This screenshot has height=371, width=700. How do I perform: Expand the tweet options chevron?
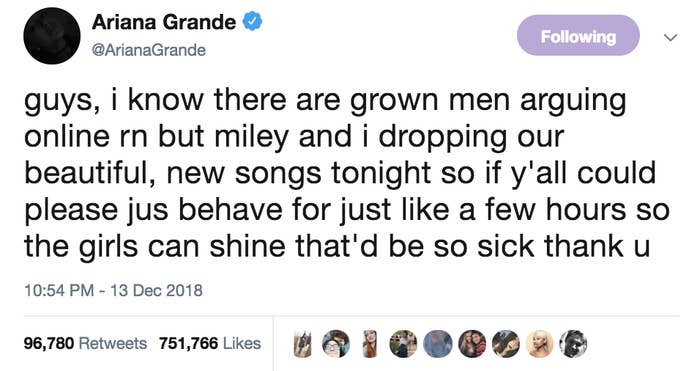click(671, 38)
